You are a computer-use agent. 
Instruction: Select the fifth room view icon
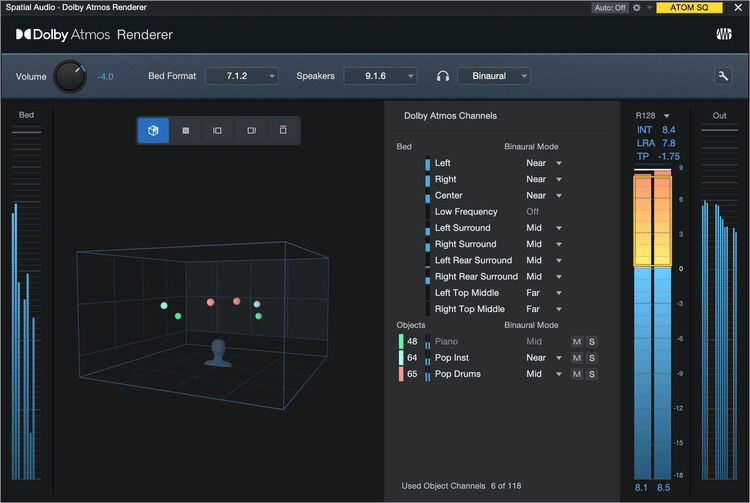point(283,130)
